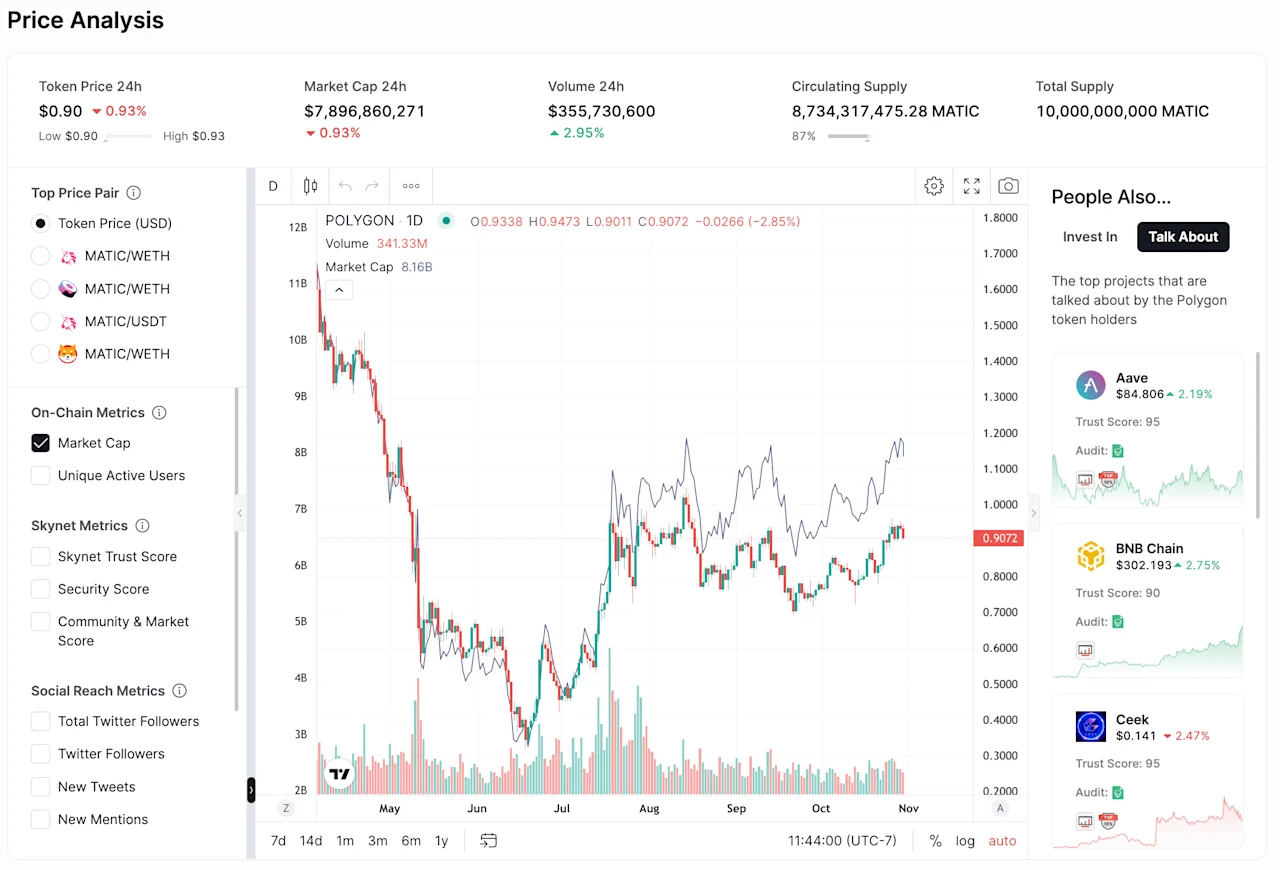
Task: Open the candlestick chart style selector
Action: (310, 186)
